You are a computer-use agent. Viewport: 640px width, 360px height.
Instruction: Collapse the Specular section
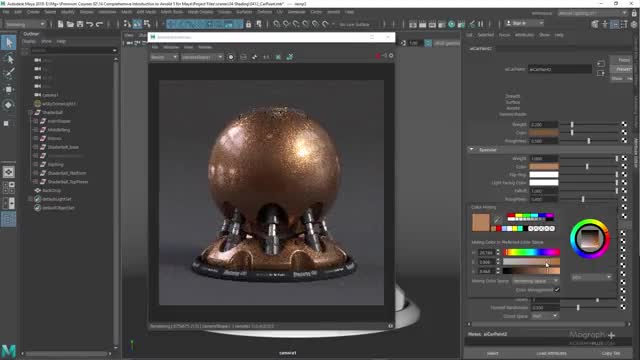(471, 150)
